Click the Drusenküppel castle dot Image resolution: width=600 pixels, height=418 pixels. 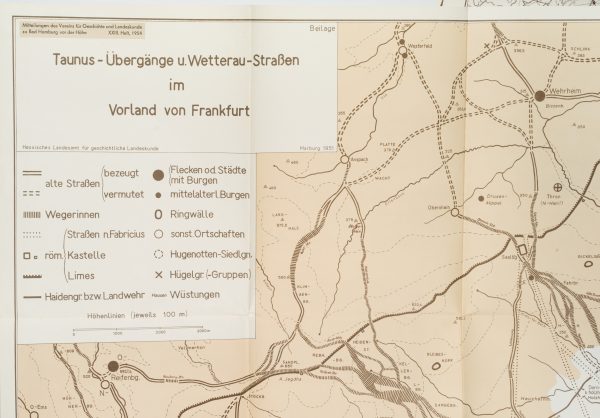tap(482, 198)
